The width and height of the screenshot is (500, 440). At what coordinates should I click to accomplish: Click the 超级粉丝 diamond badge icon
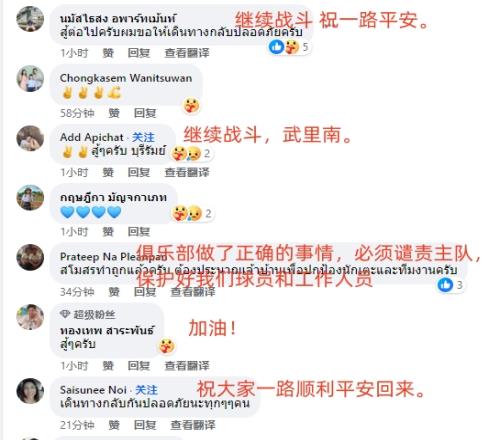[x=65, y=314]
